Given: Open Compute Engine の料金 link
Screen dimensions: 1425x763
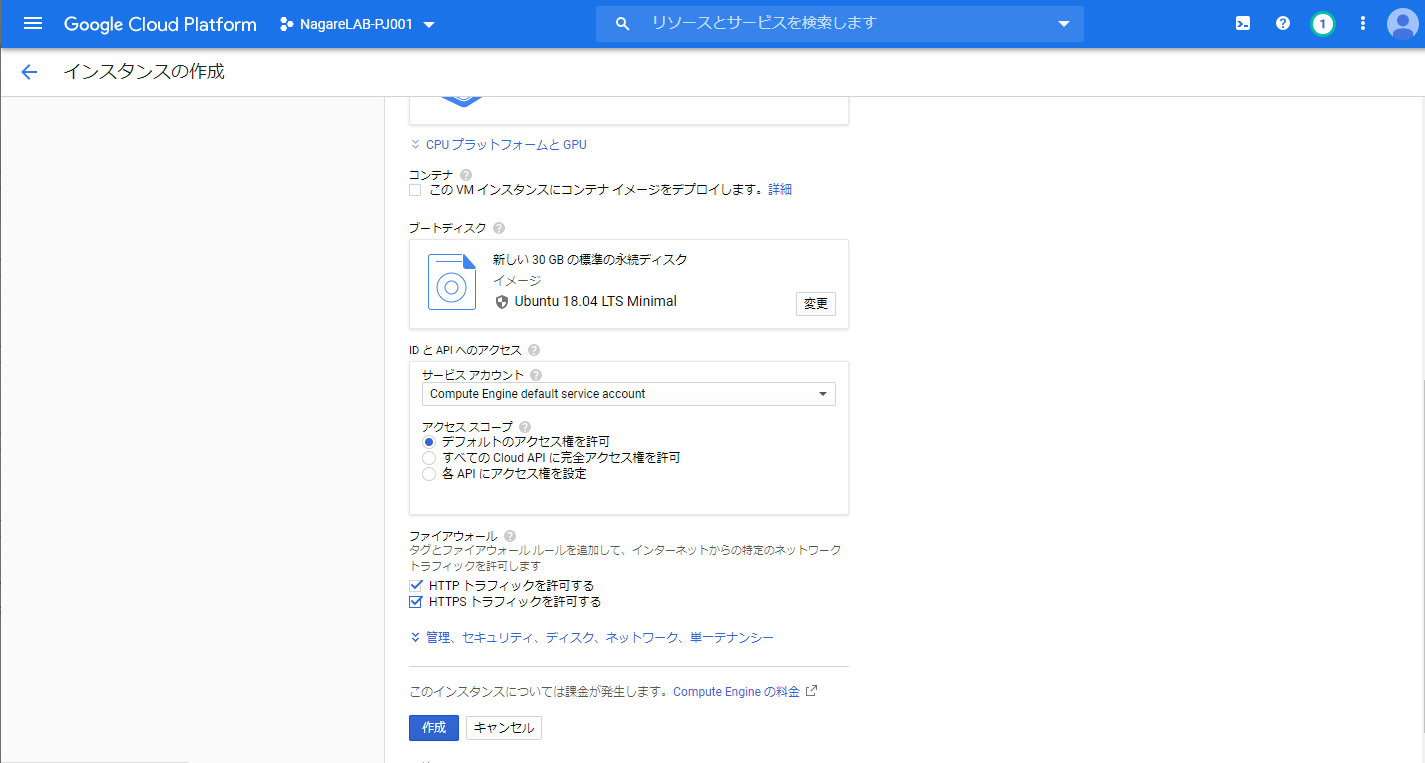Looking at the screenshot, I should [737, 692].
